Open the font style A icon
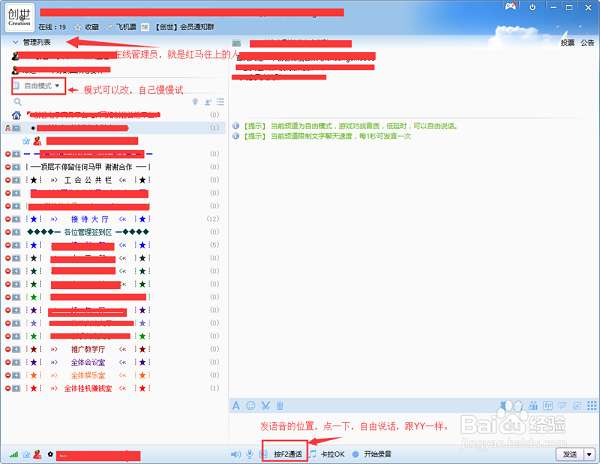 point(236,405)
